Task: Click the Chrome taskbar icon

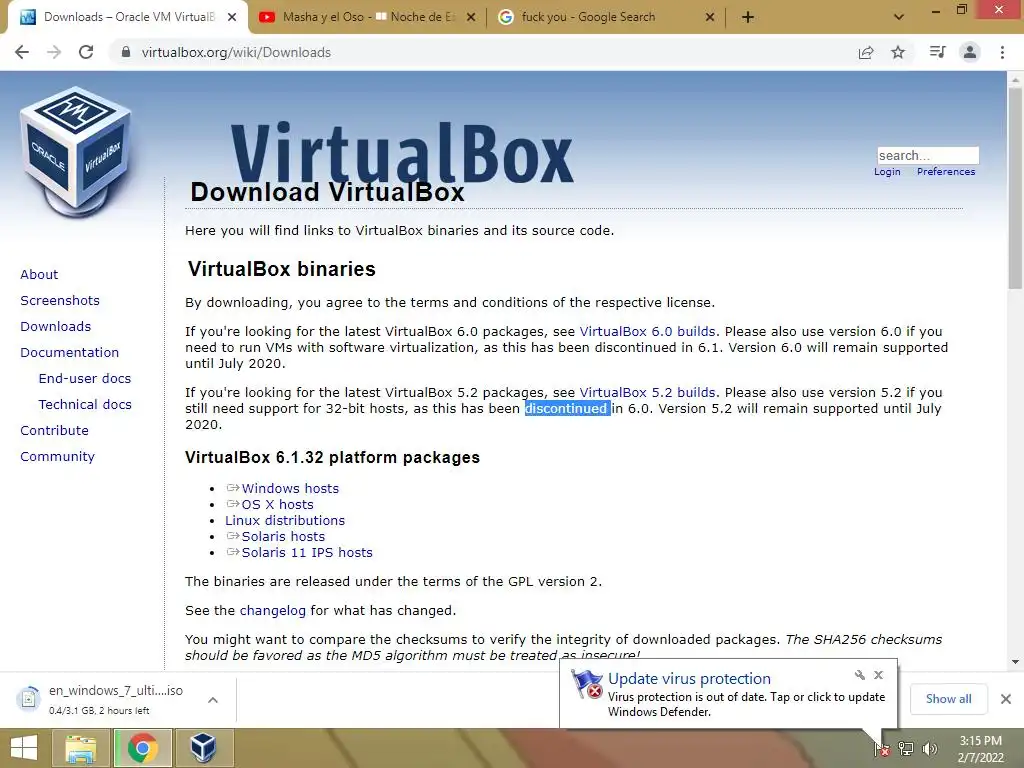Action: point(143,748)
